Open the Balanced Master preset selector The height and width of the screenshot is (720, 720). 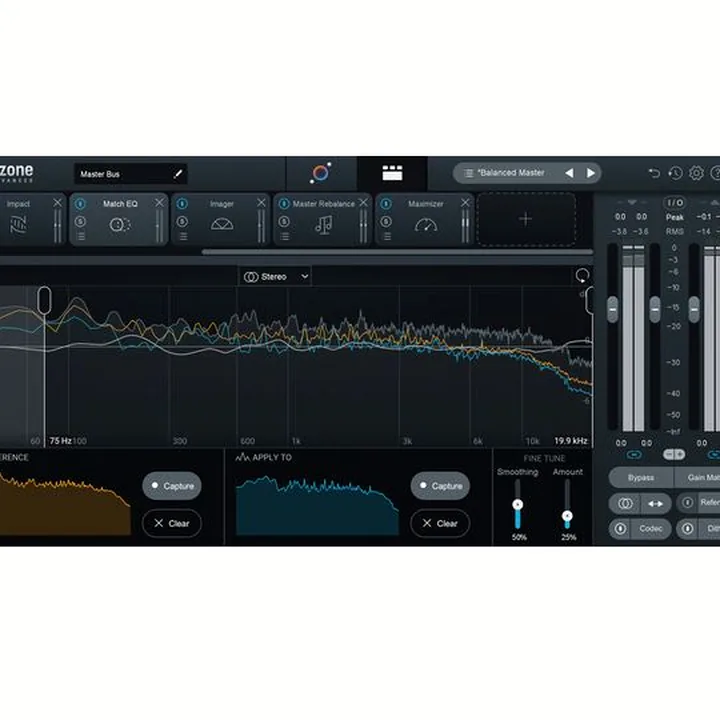(527, 173)
